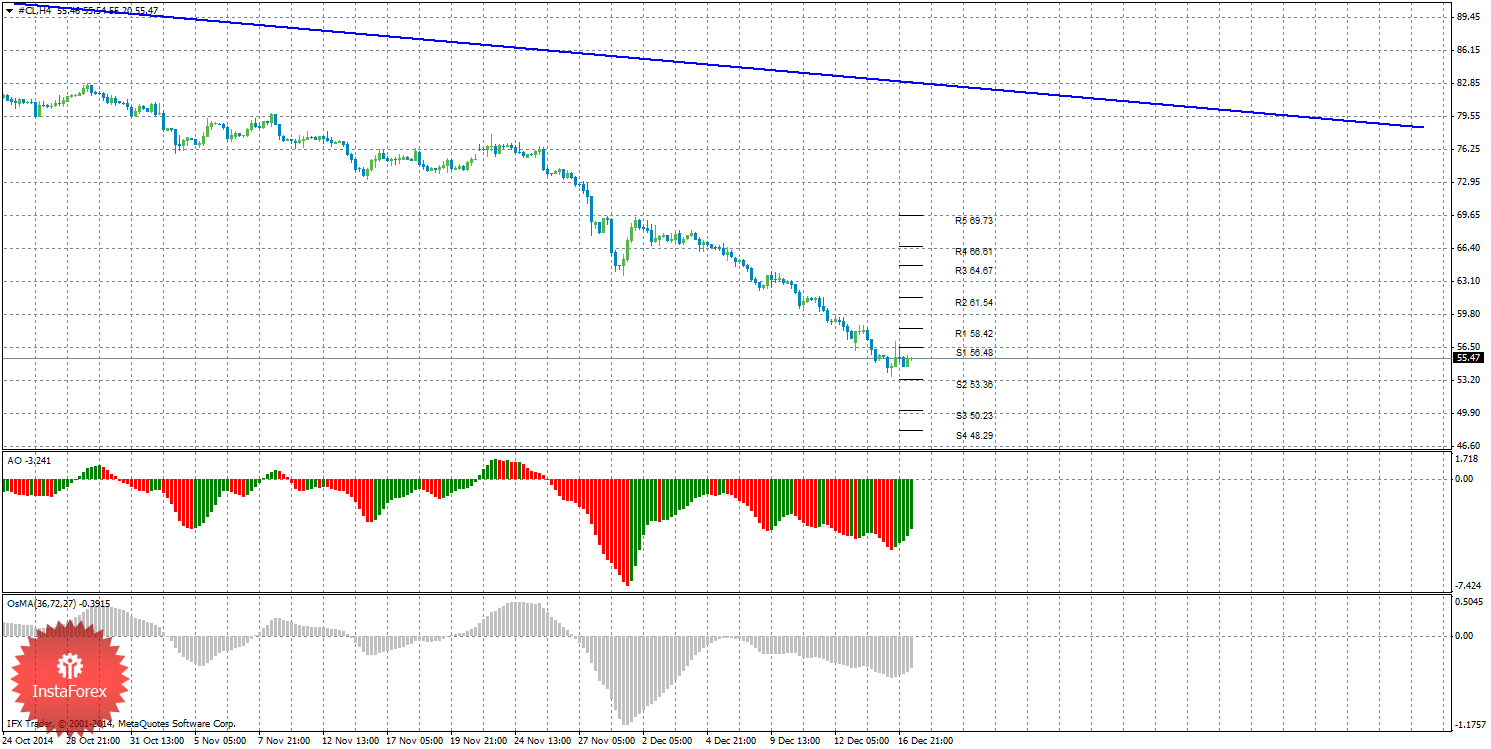The height and width of the screenshot is (749, 1491).
Task: Click the 1.718 value on AO scale
Action: tap(1467, 459)
